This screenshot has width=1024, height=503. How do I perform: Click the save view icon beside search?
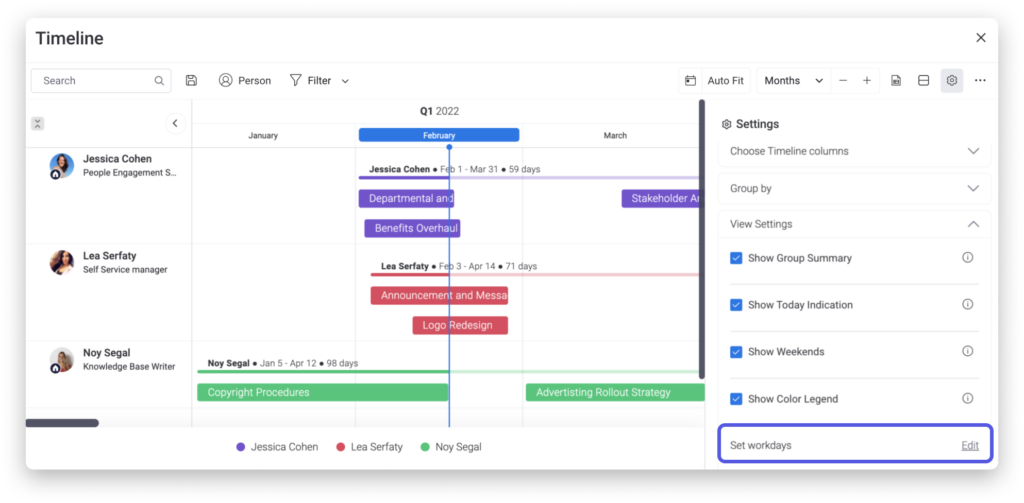(191, 81)
